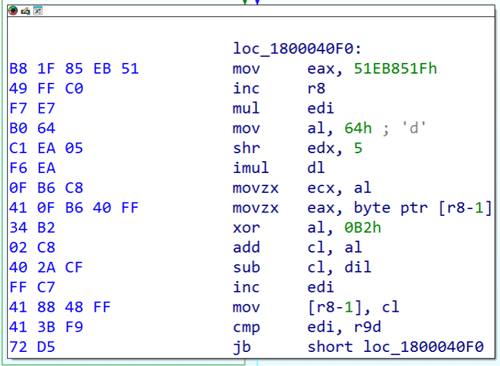Select hex bytes 40 2A CF
This screenshot has height=366, width=500.
(46, 268)
